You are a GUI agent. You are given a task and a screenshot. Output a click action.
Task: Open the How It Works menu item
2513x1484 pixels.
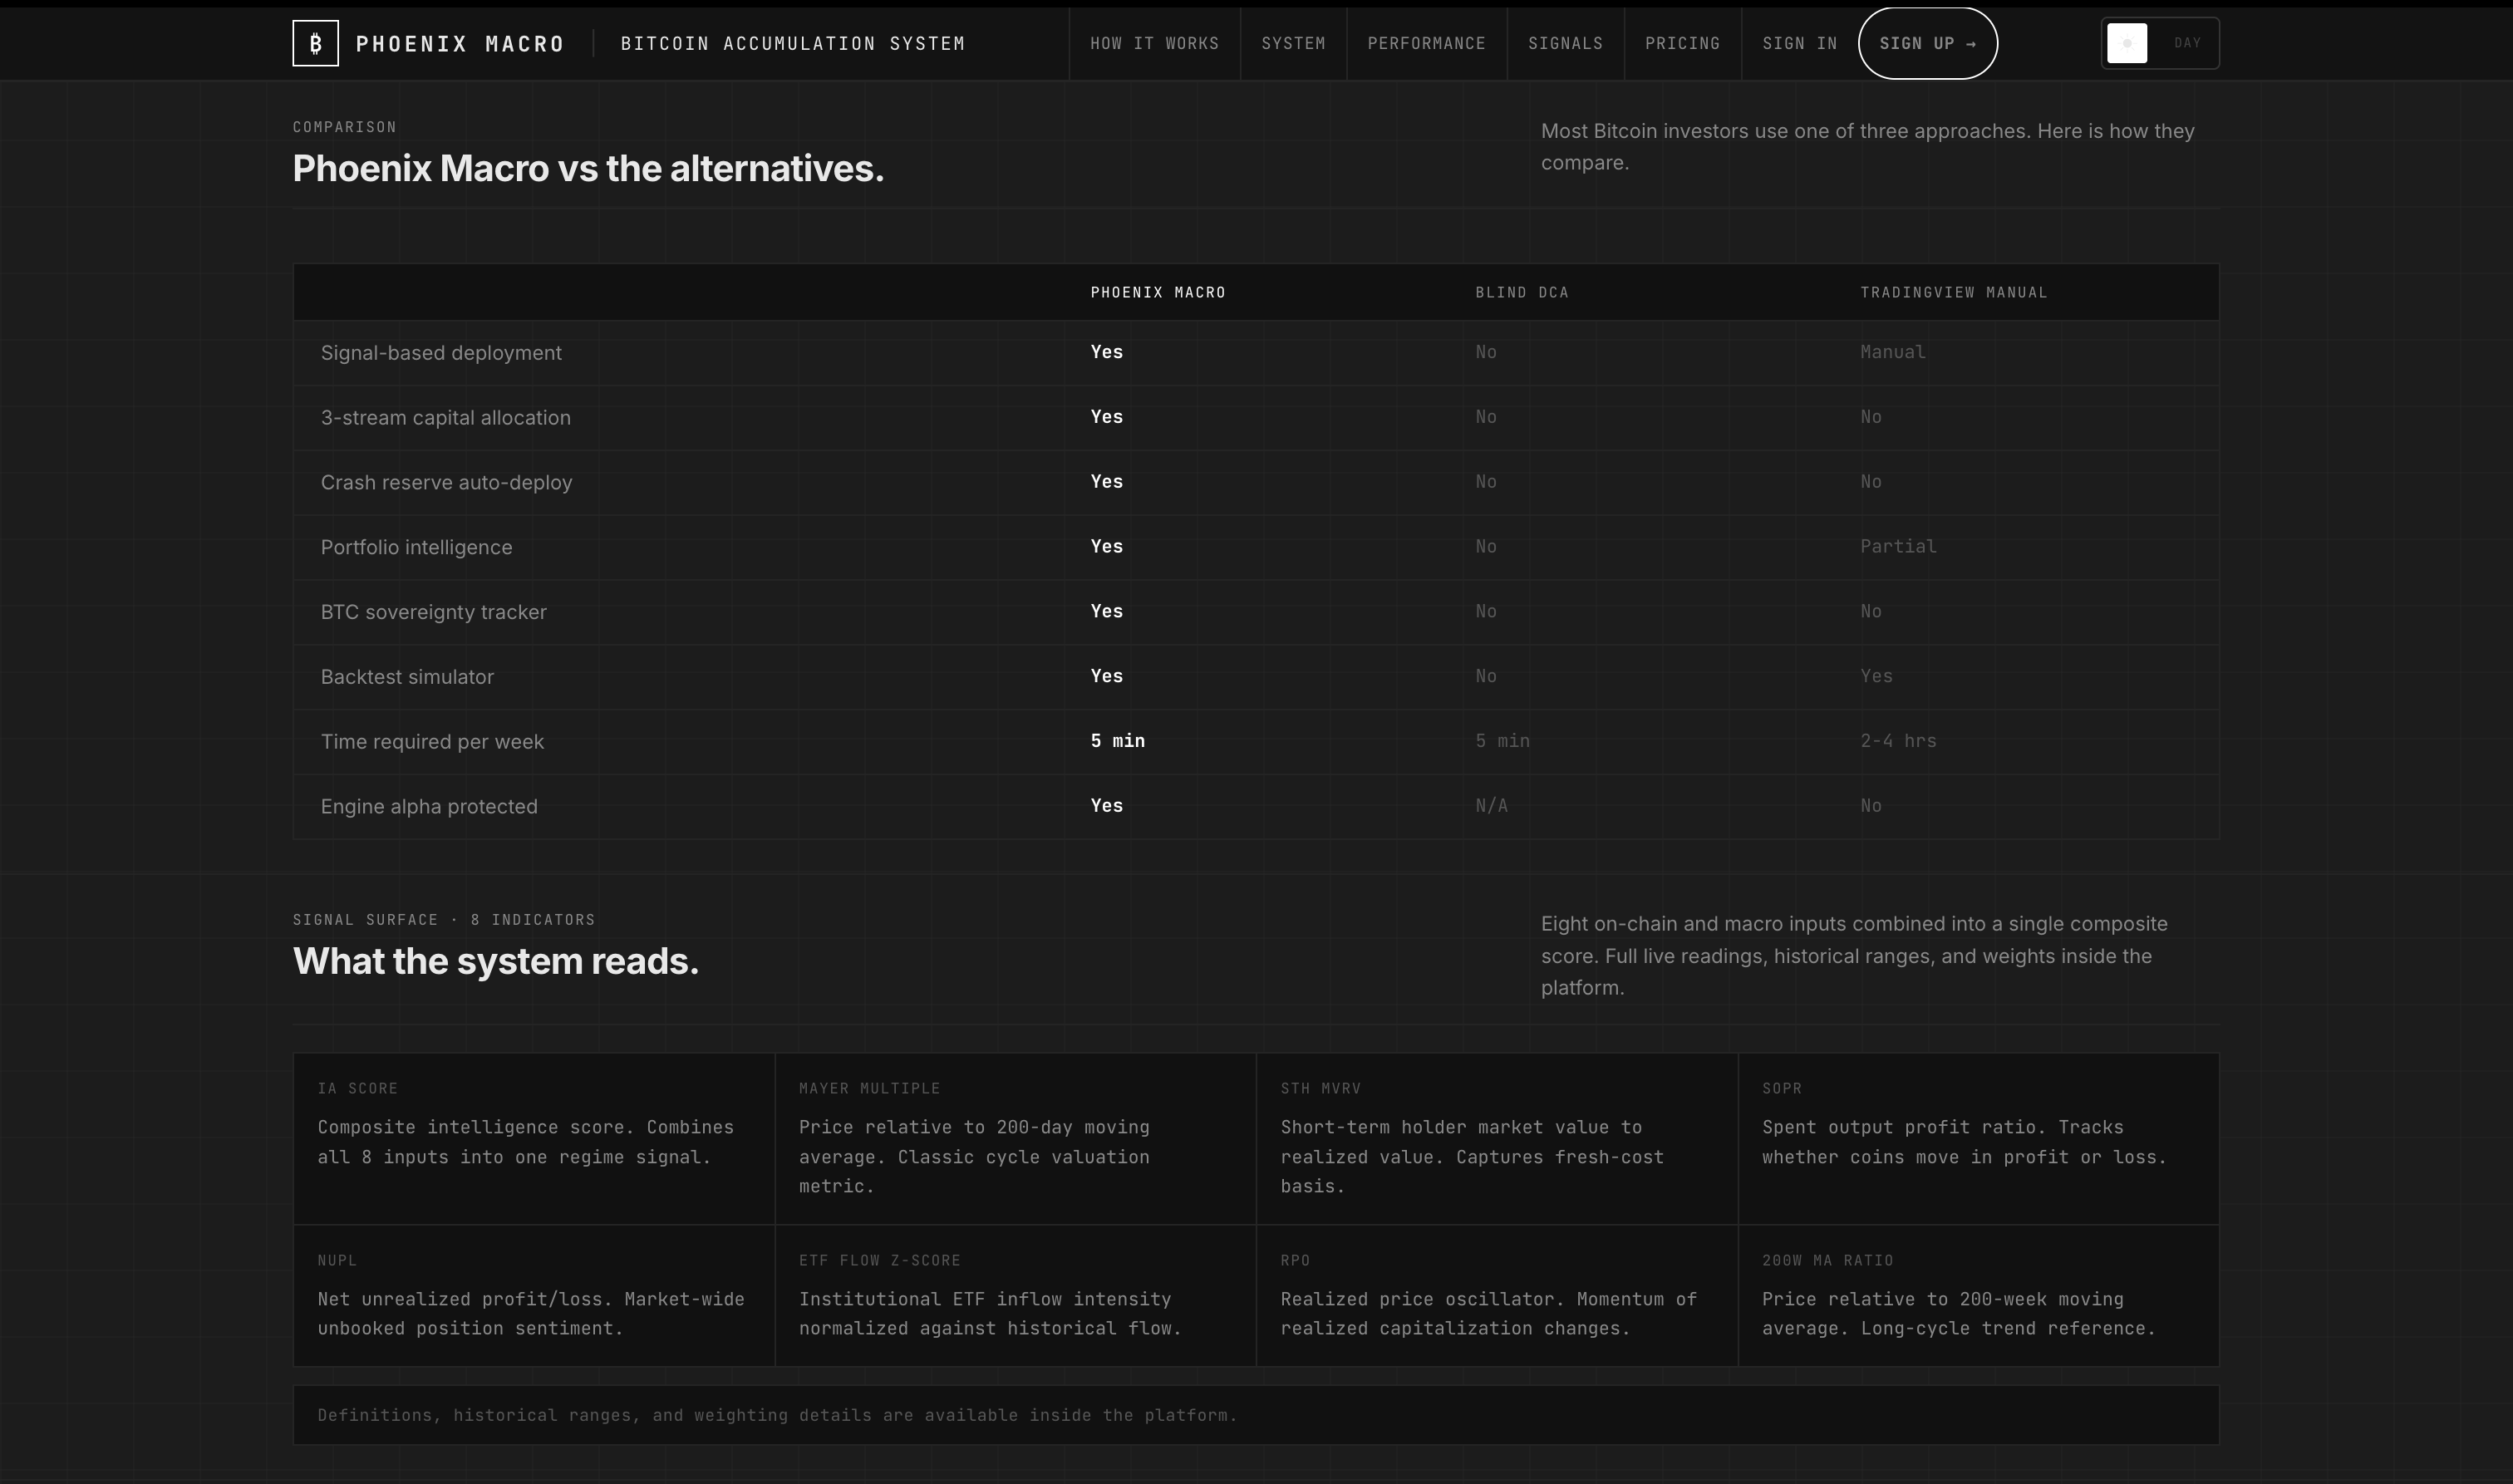[1154, 43]
